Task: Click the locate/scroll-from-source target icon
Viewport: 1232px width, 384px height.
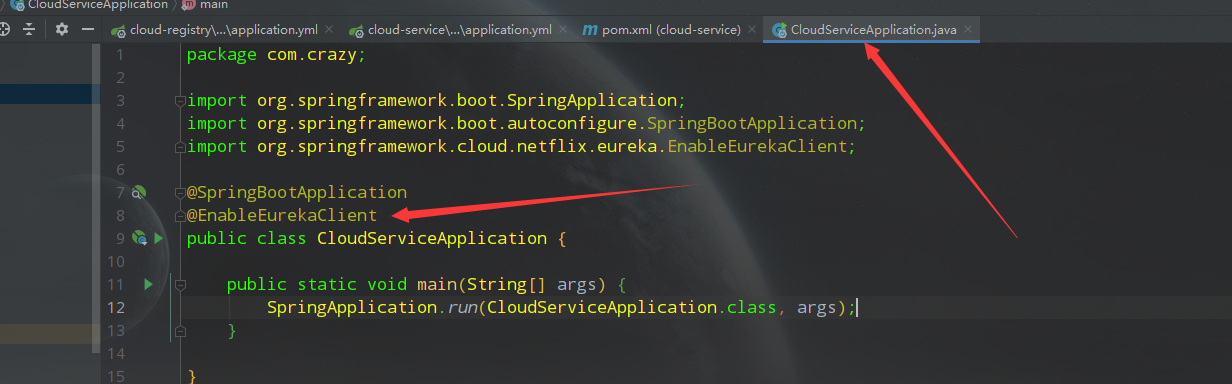Action: click(4, 29)
